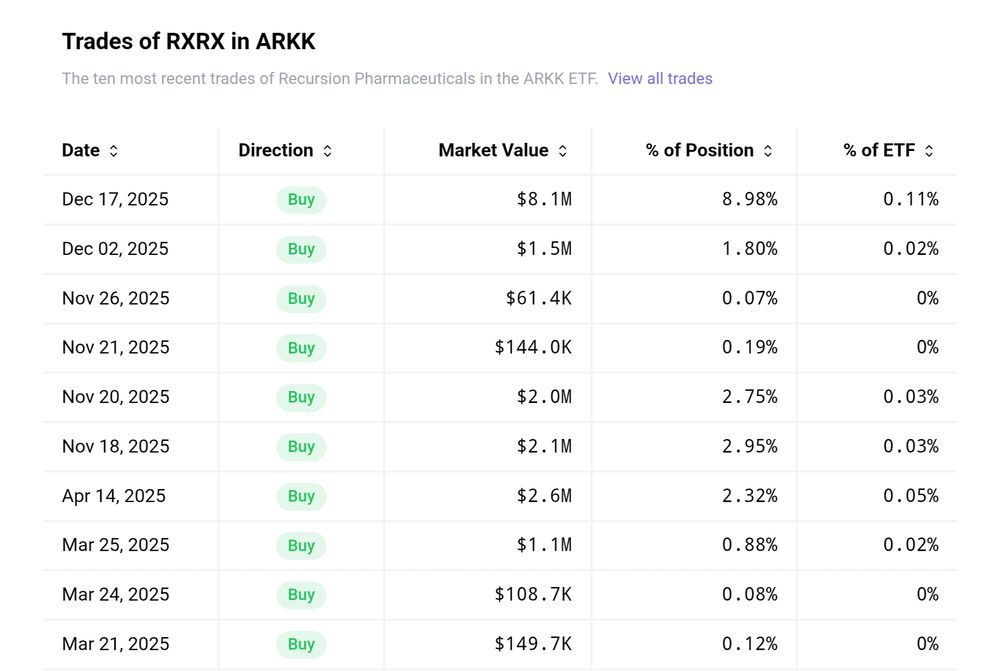Select the Buy badge for Nov 26 trade
Screen dimensions: 1000x671
point(300,298)
